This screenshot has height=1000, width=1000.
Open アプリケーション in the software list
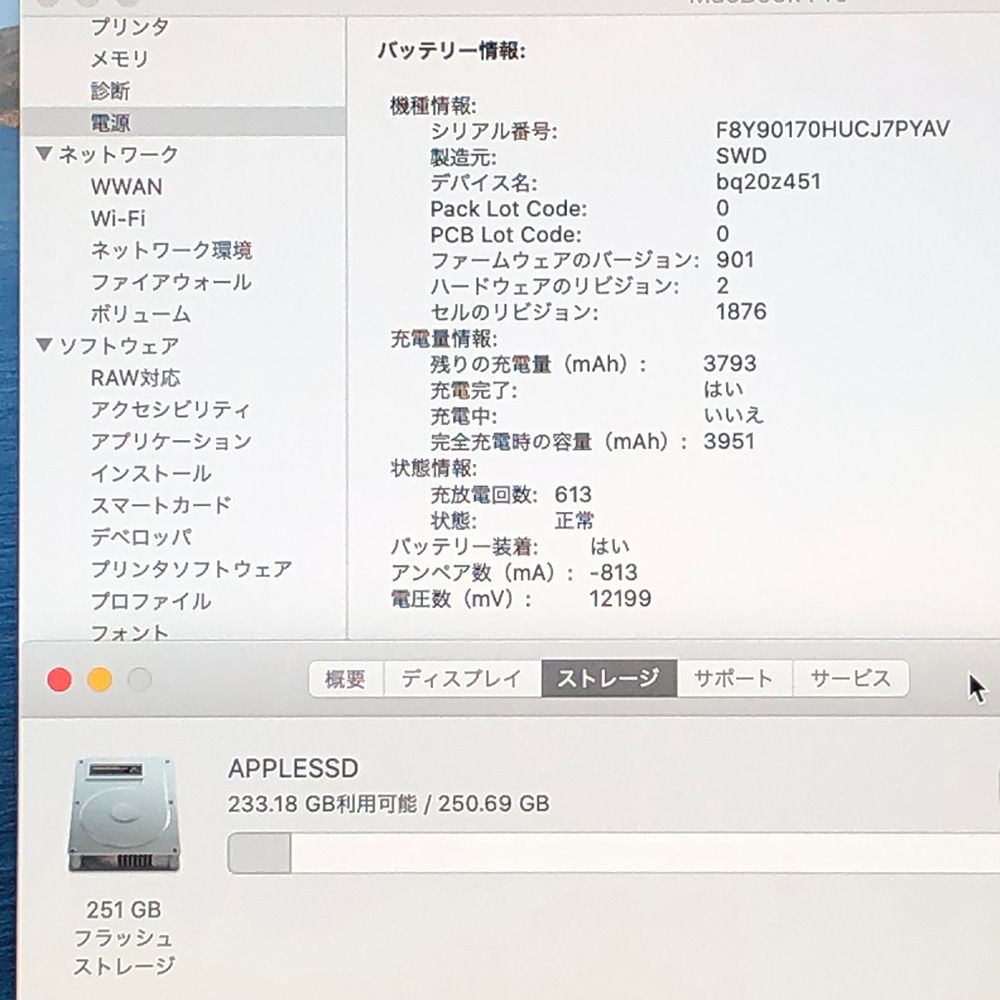(x=171, y=441)
